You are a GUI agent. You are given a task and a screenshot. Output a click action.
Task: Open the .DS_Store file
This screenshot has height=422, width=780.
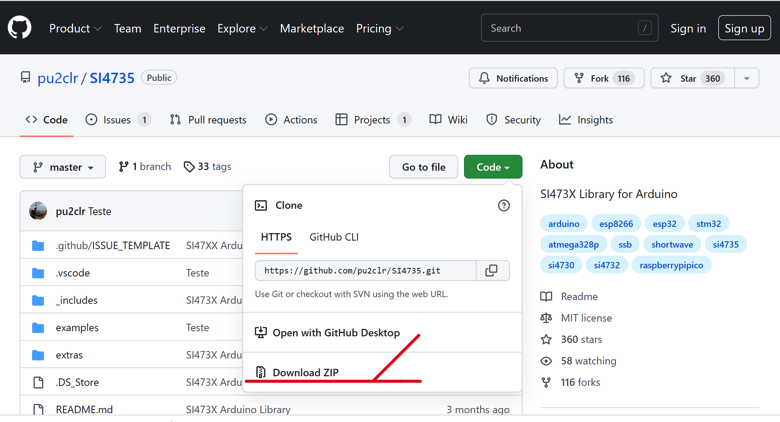(77, 382)
